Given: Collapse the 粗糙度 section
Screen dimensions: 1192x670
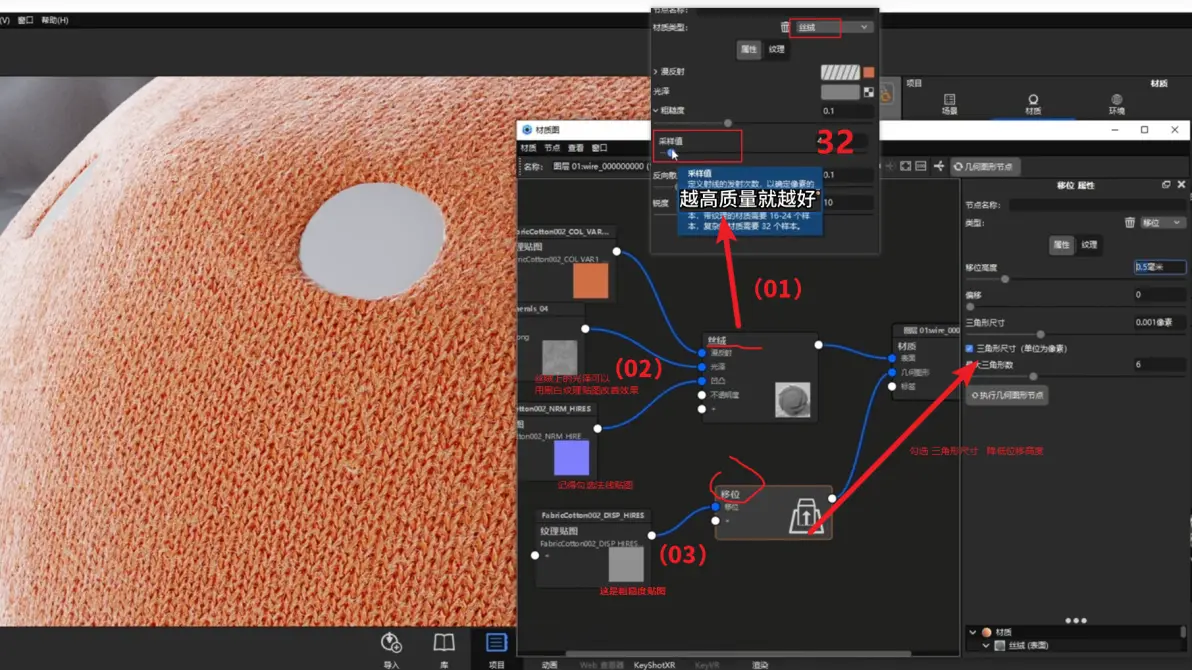Looking at the screenshot, I should coord(655,110).
